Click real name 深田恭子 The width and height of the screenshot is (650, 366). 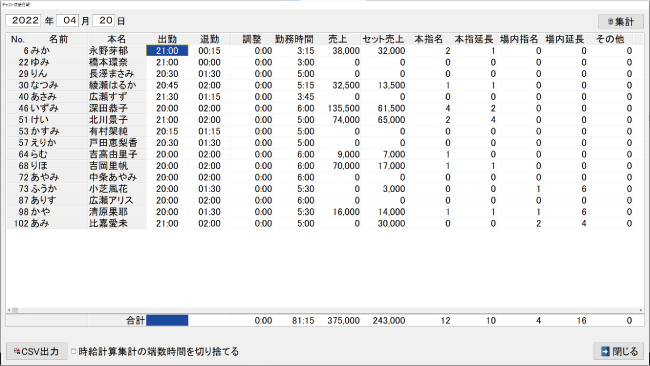point(109,108)
